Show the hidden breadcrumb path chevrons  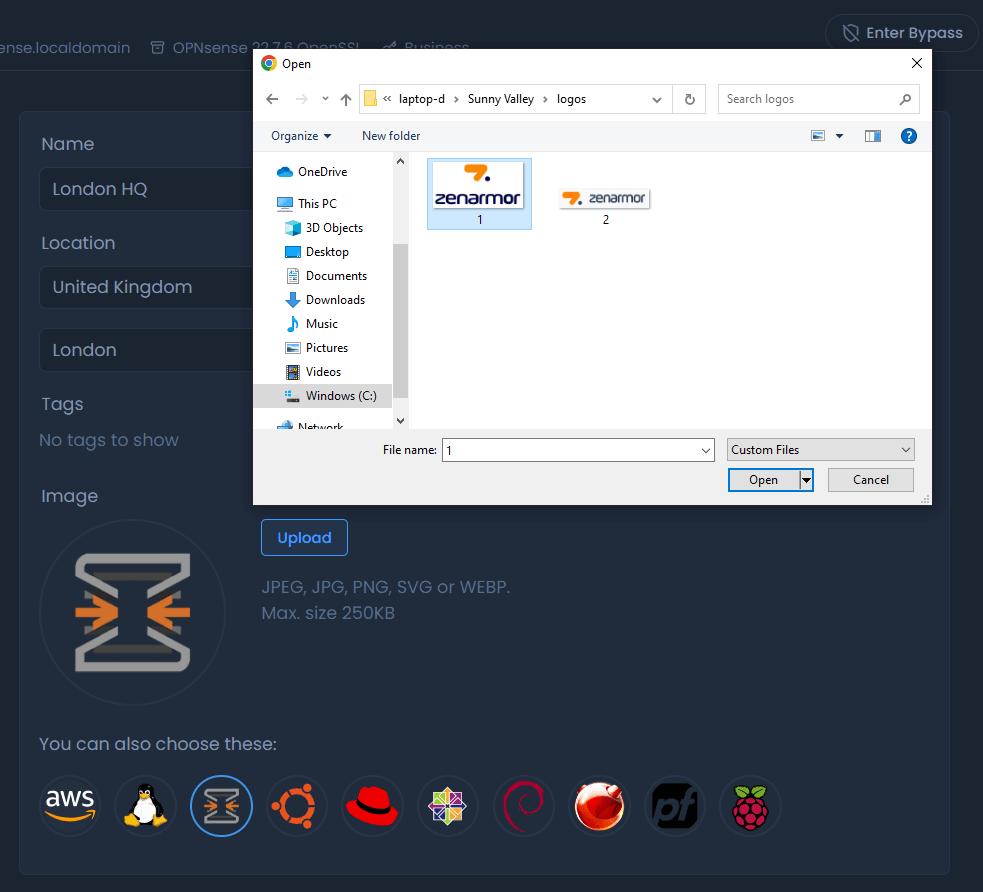point(387,98)
